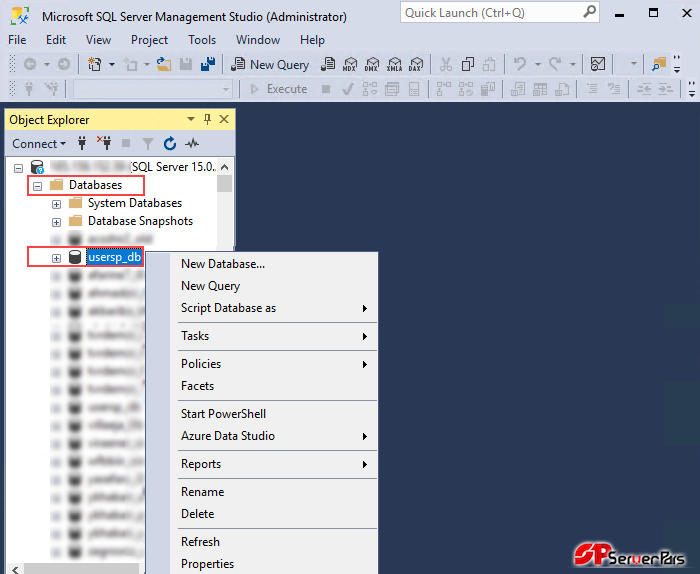Click the Save All toolbar icon

point(208,65)
